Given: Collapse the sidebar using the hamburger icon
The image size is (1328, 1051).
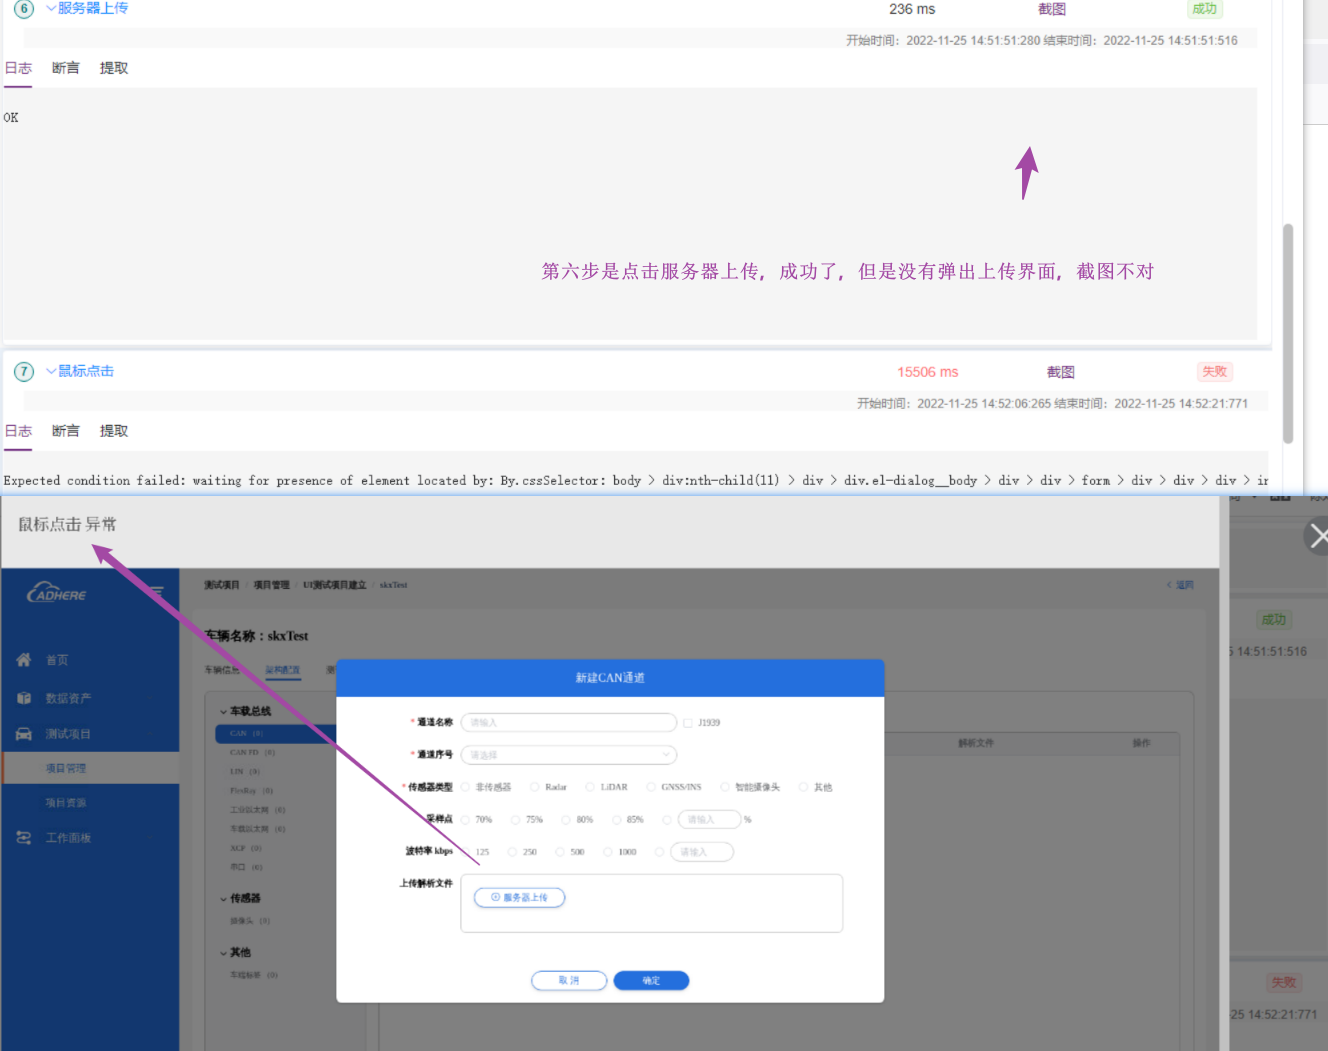Looking at the screenshot, I should tap(156, 592).
